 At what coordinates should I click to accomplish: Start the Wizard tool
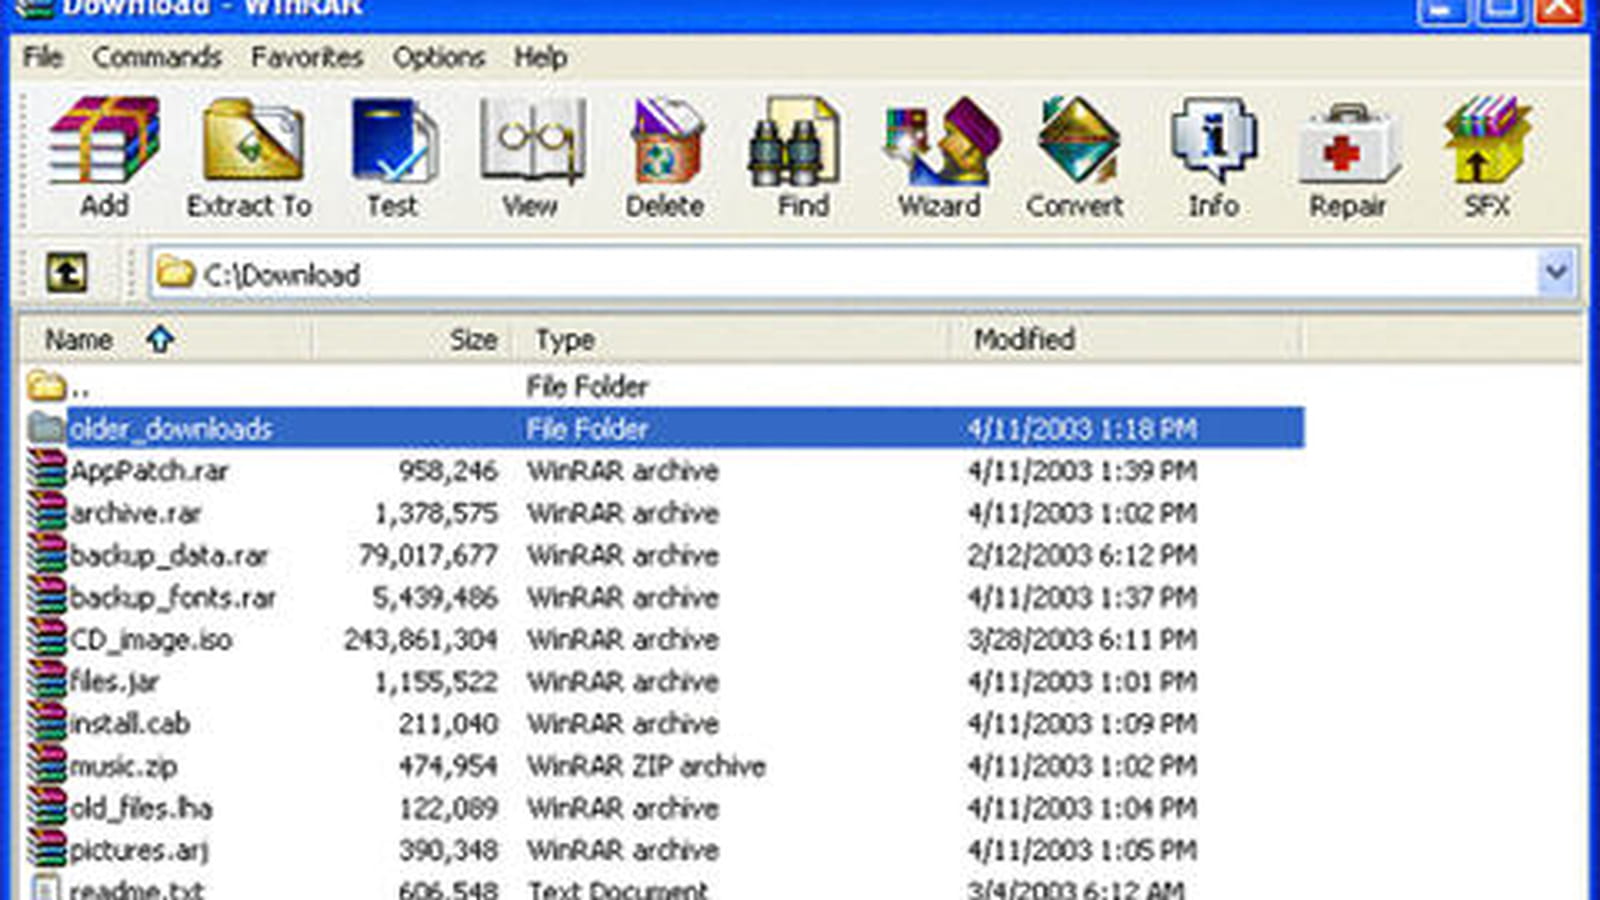(x=941, y=141)
